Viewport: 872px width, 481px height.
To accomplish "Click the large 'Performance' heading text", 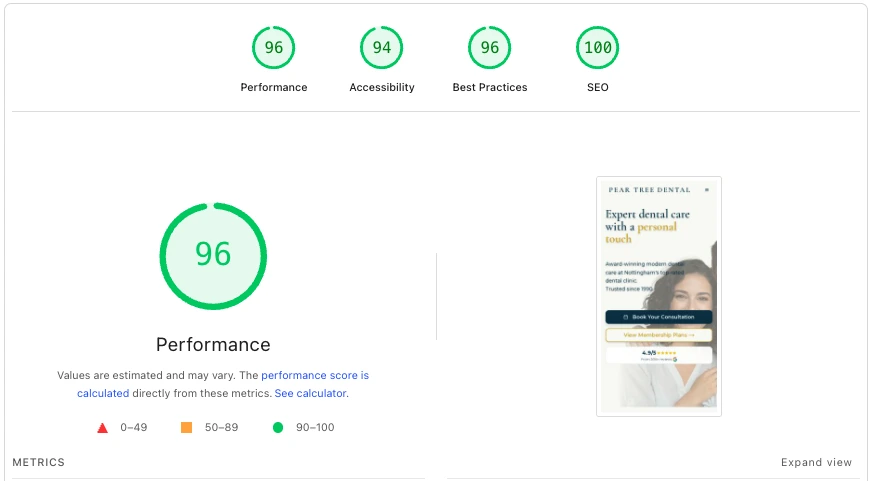I will [213, 345].
